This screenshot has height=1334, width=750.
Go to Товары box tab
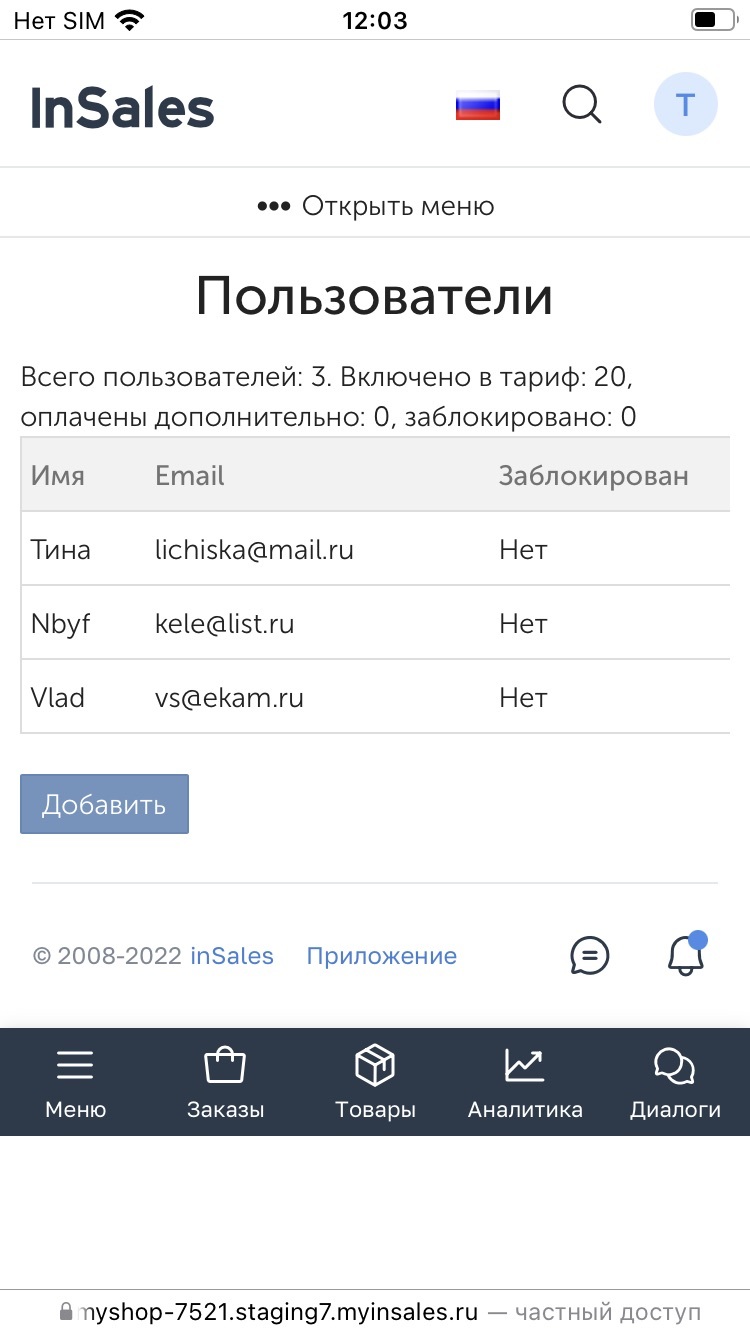pyautogui.click(x=375, y=1082)
